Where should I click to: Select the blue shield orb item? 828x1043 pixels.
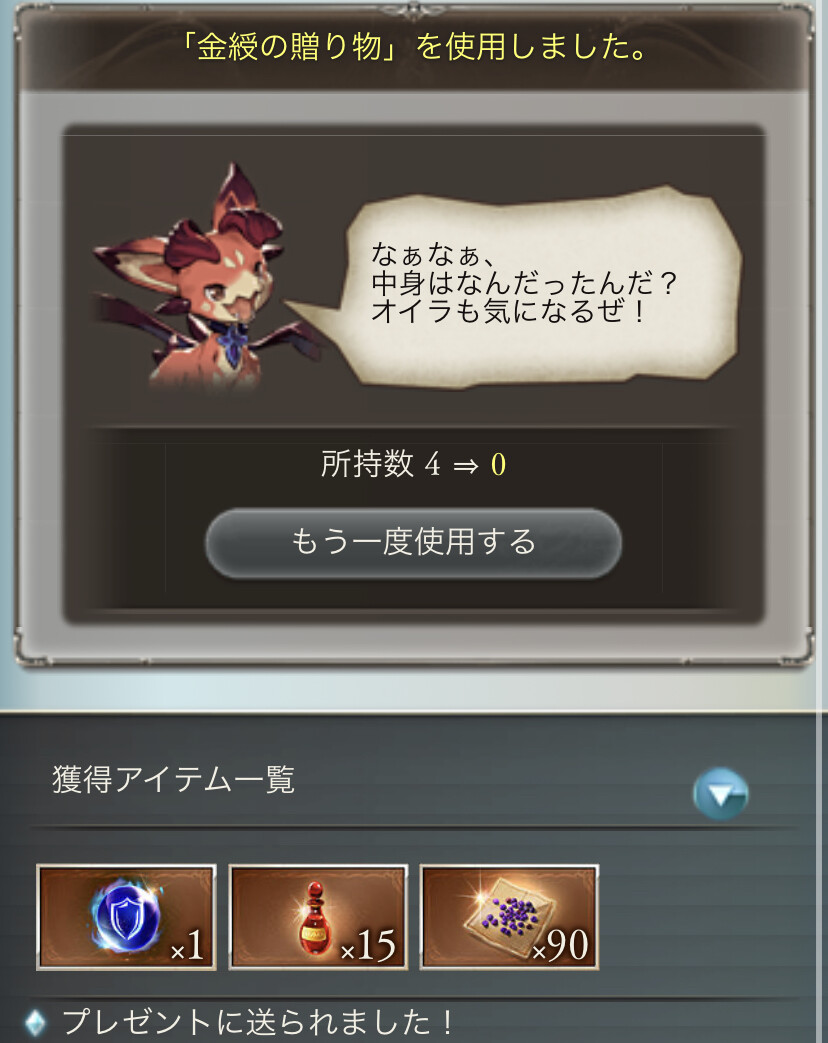point(126,917)
